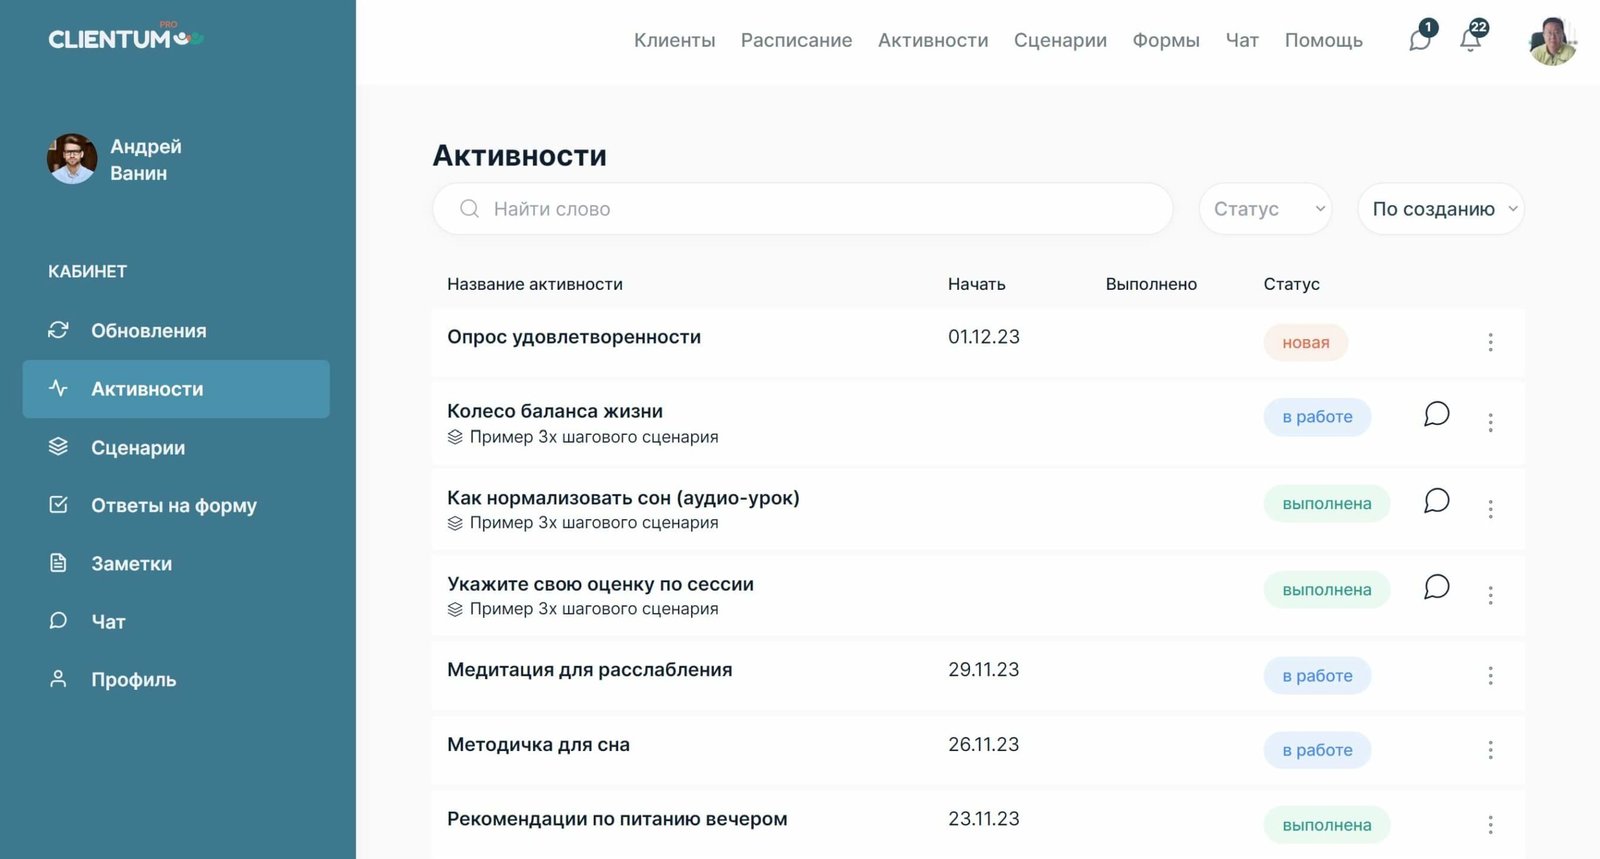The height and width of the screenshot is (859, 1600).
Task: Click comment icon on Укажите свою оценку row
Action: tap(1436, 587)
